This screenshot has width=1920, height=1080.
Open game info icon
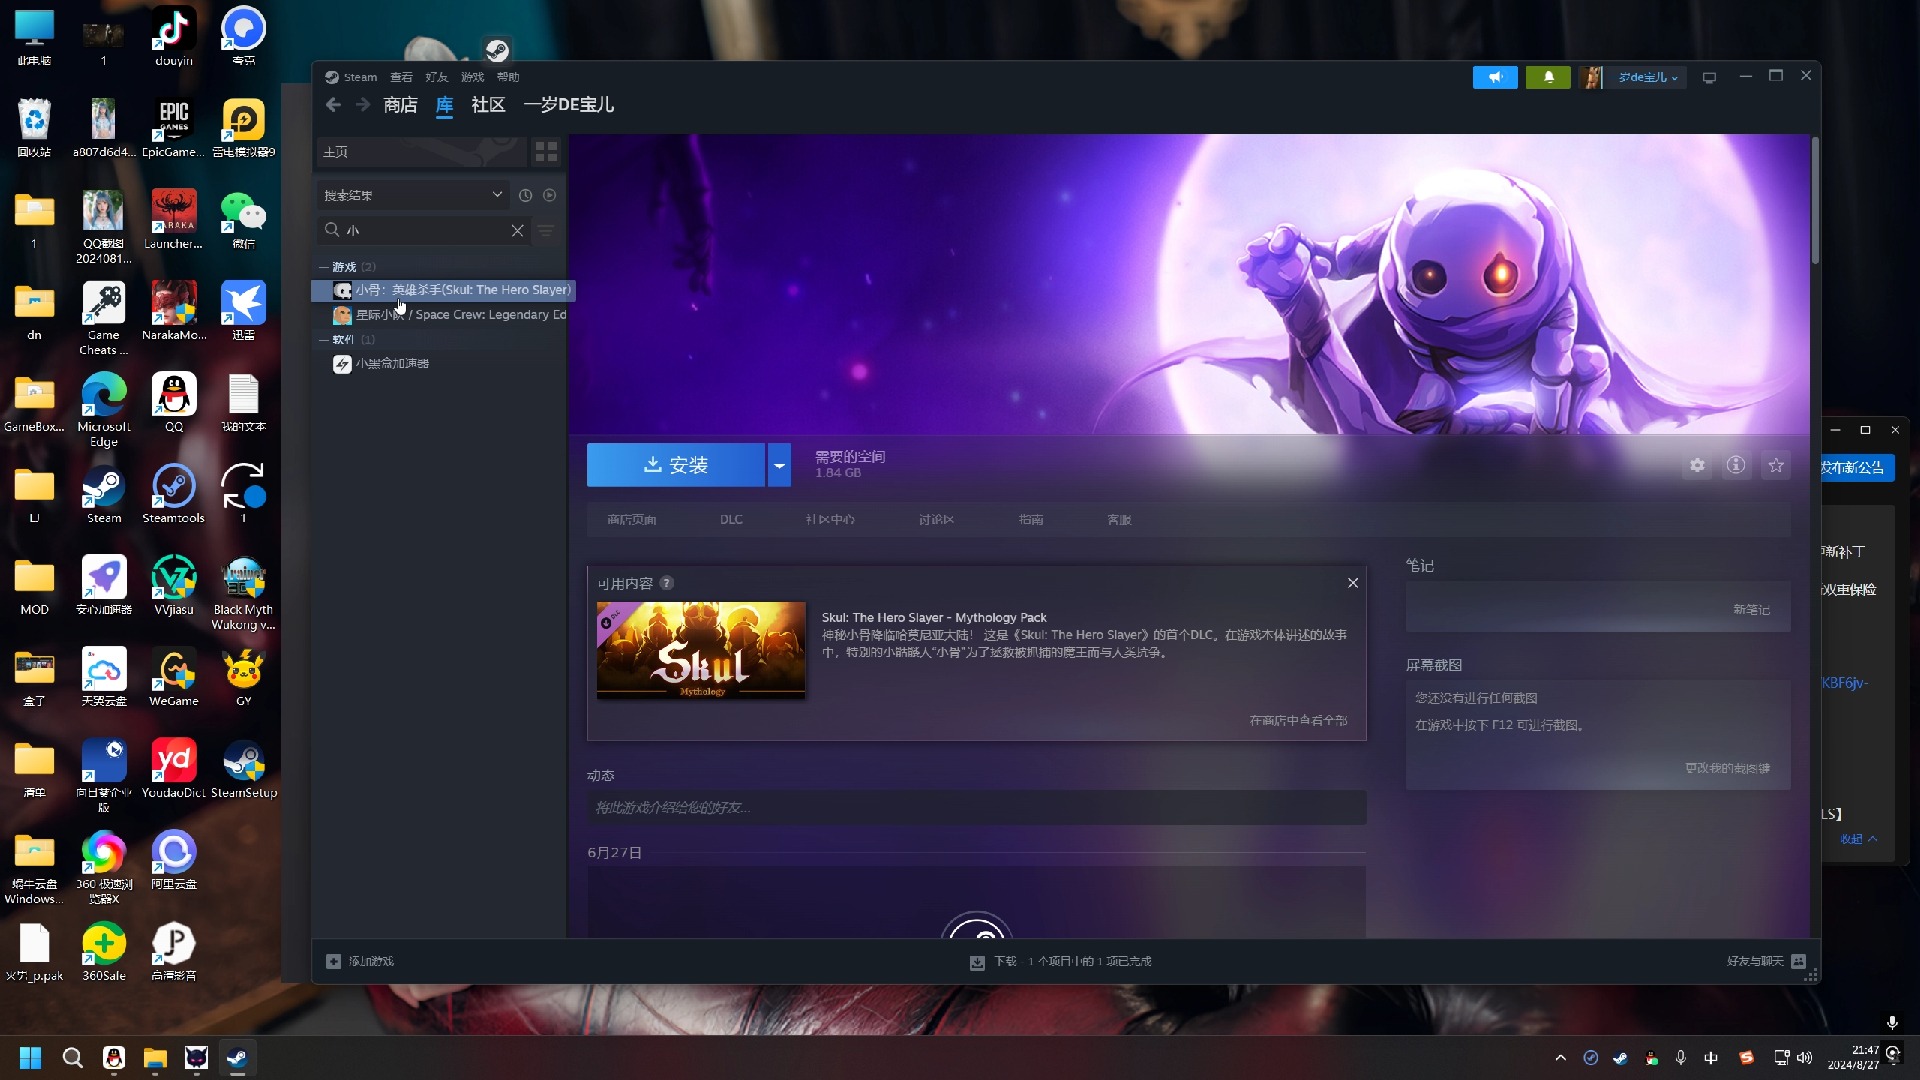tap(1736, 465)
